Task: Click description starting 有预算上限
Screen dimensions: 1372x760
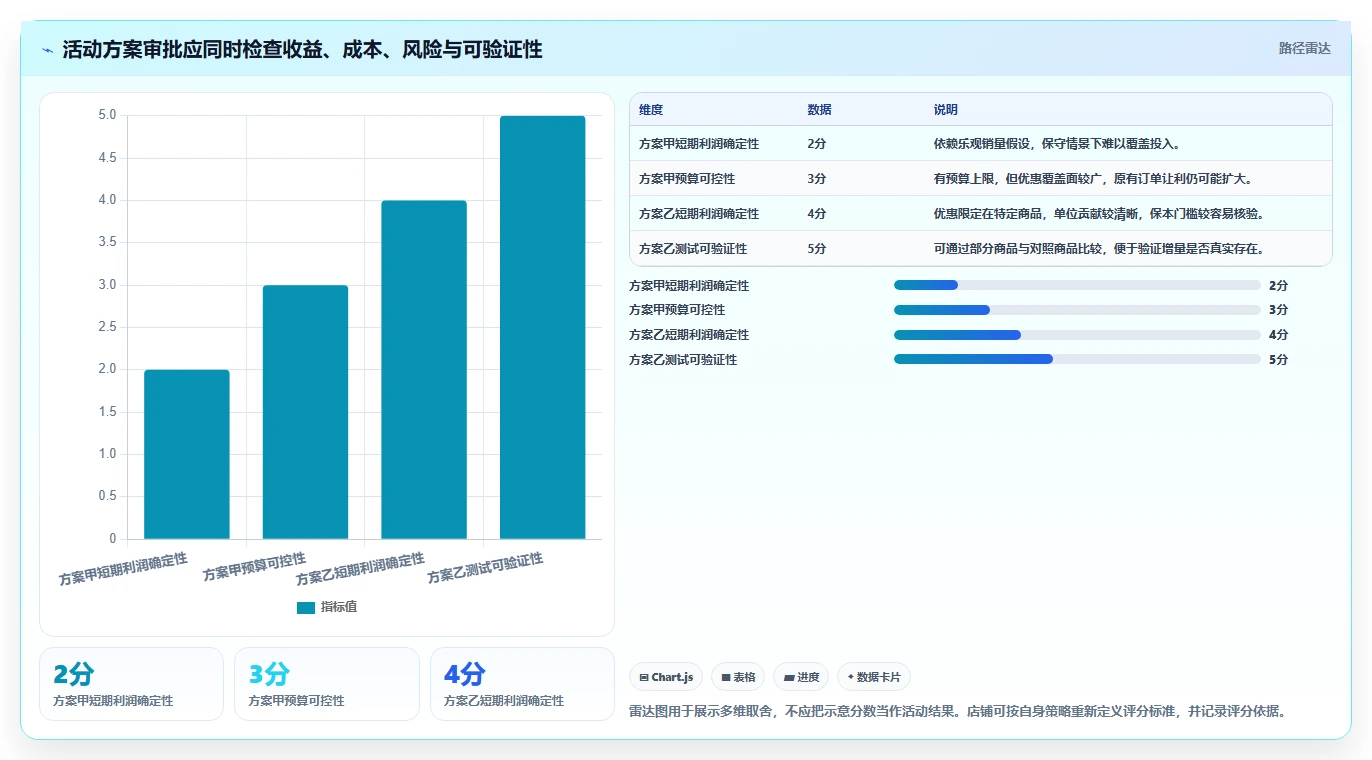Action: coord(1093,179)
